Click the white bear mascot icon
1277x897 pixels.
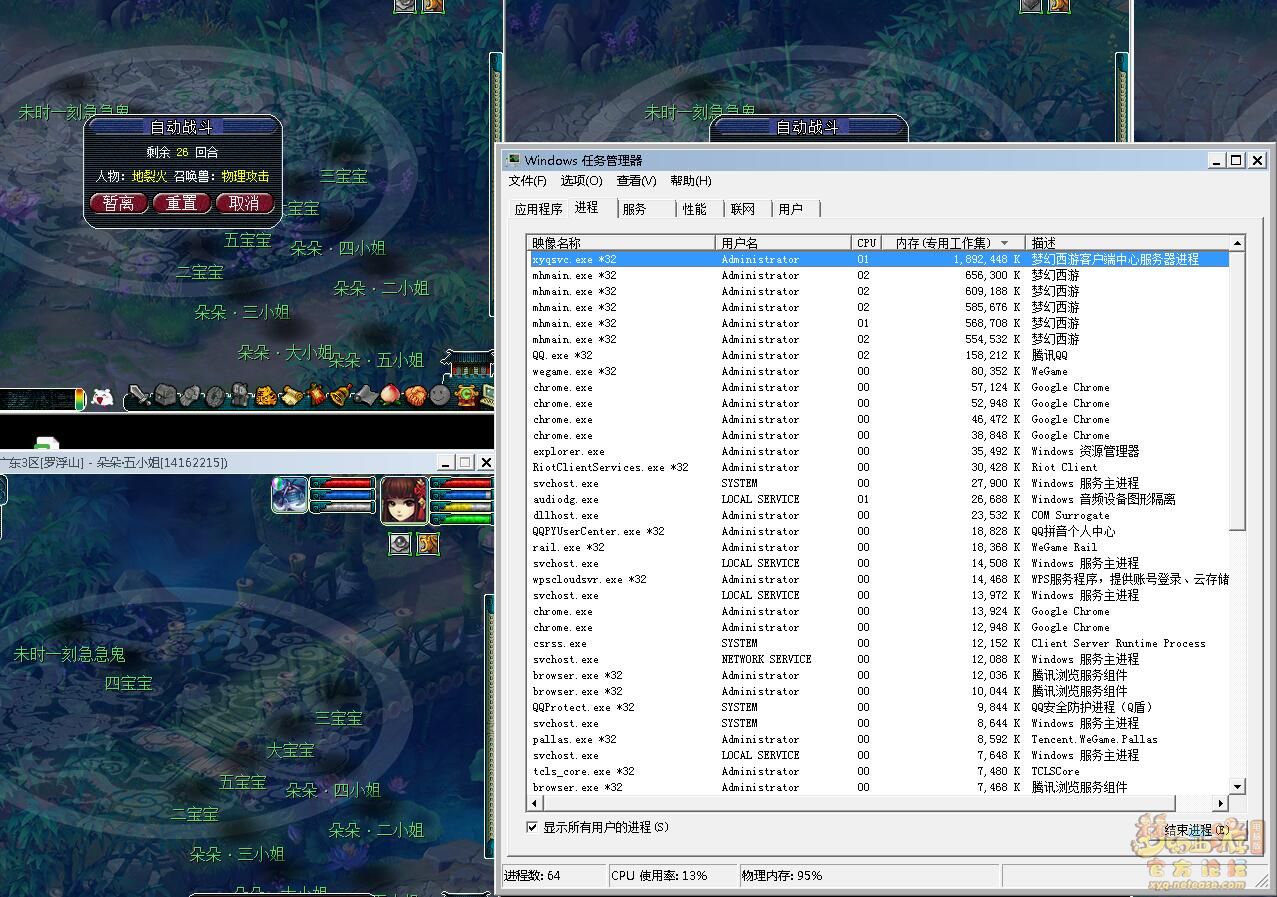point(102,397)
